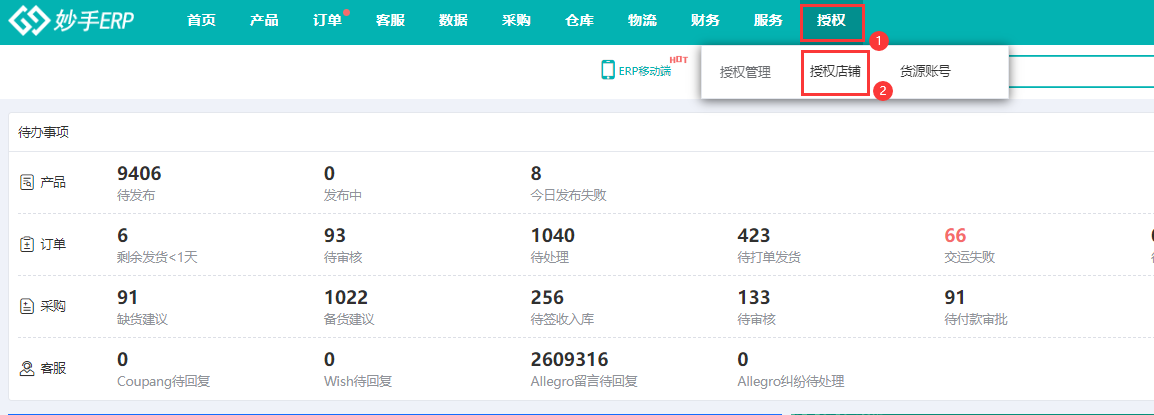This screenshot has width=1154, height=415.
Task: Open the 66 交运失败 orders
Action: (956, 236)
